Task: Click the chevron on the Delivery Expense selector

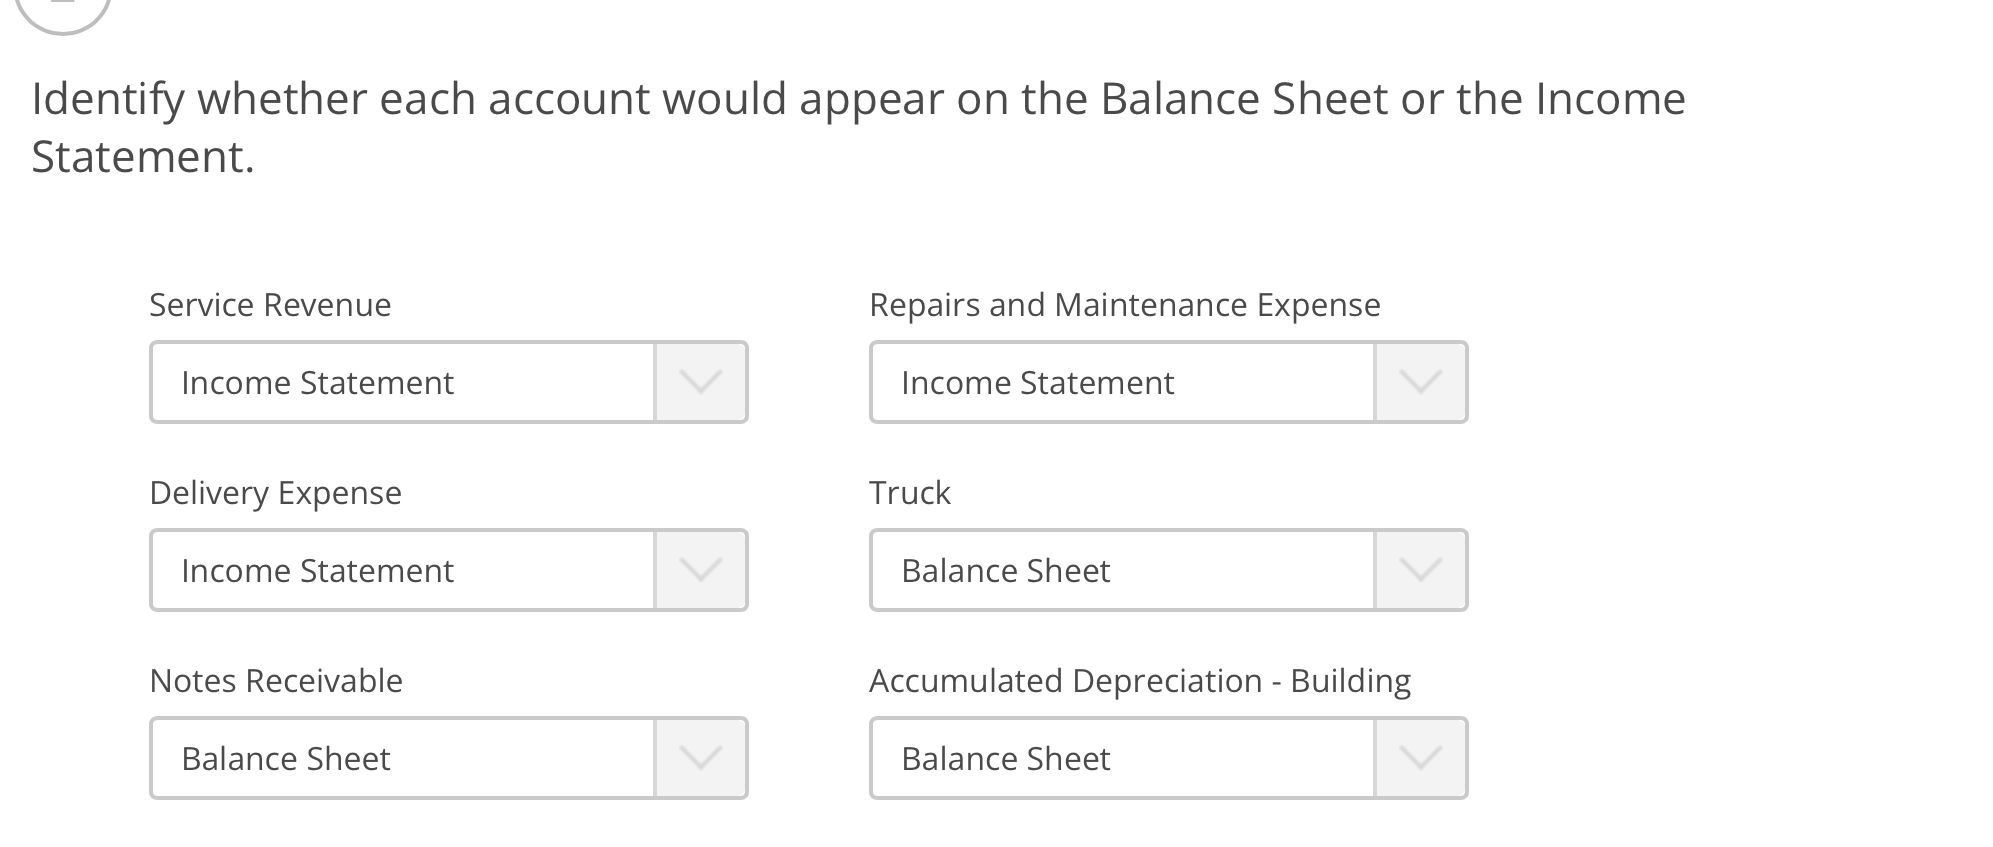Action: pos(702,569)
